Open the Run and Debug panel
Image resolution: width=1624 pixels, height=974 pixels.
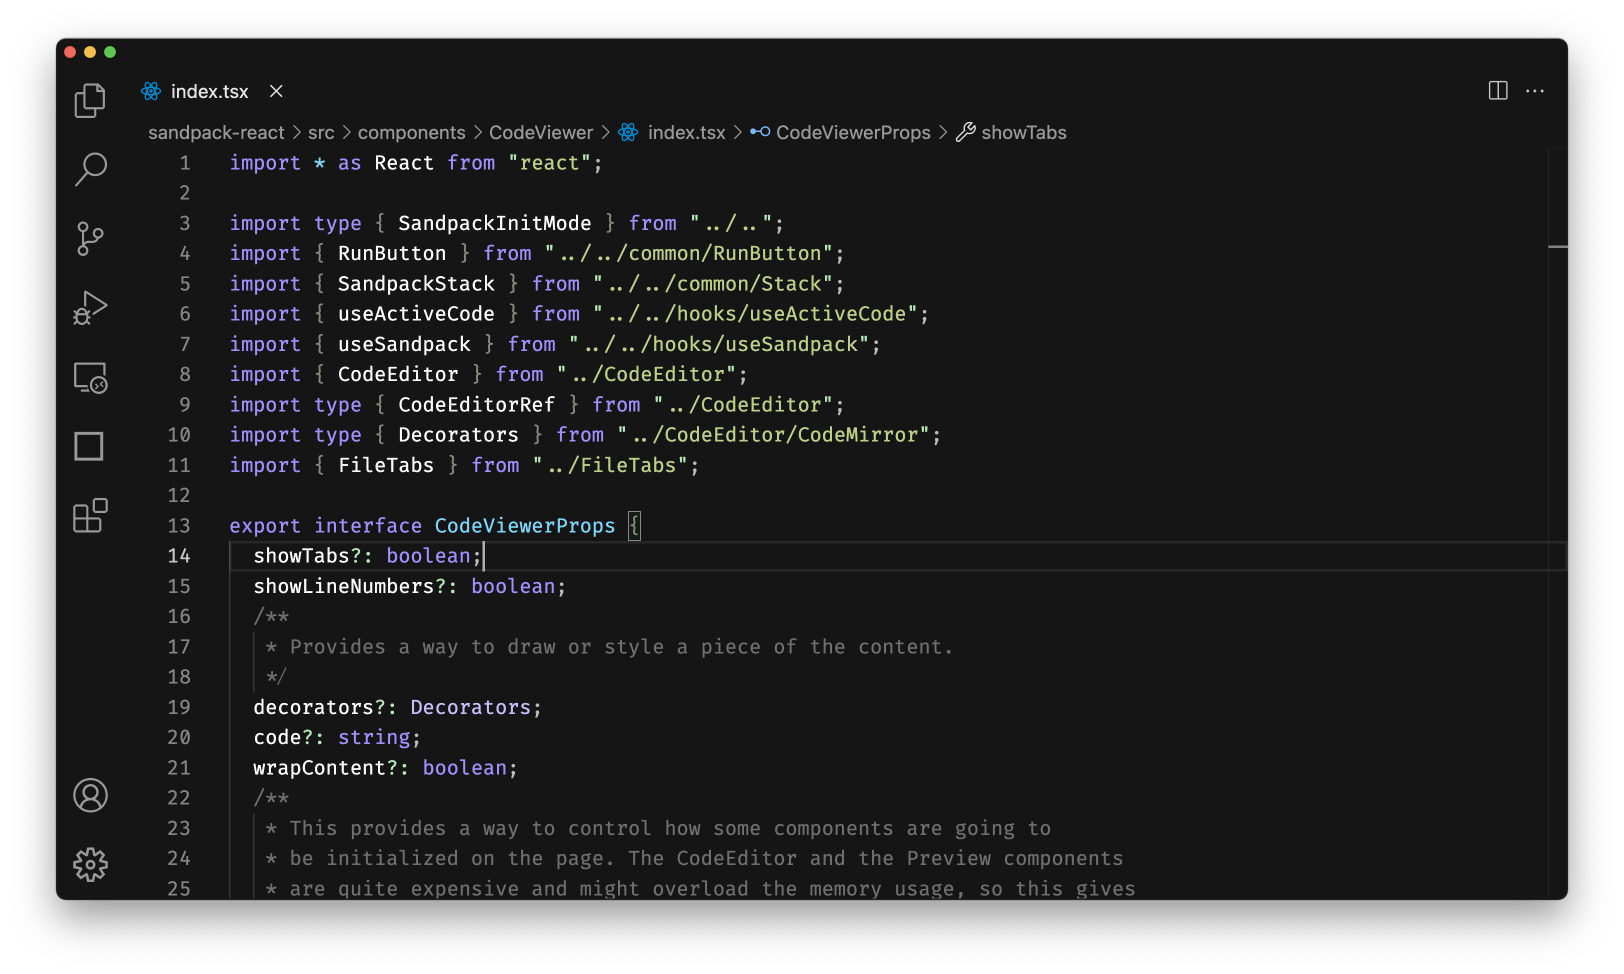90,308
